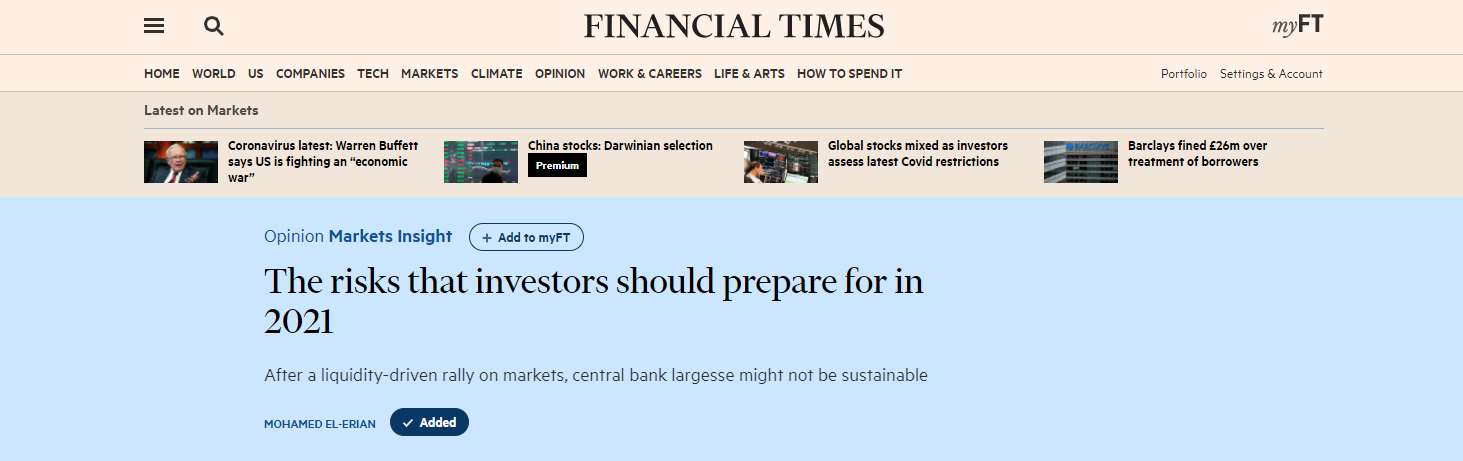The image size is (1463, 461).
Task: Open the Markets Insight topic link
Action: click(x=390, y=237)
